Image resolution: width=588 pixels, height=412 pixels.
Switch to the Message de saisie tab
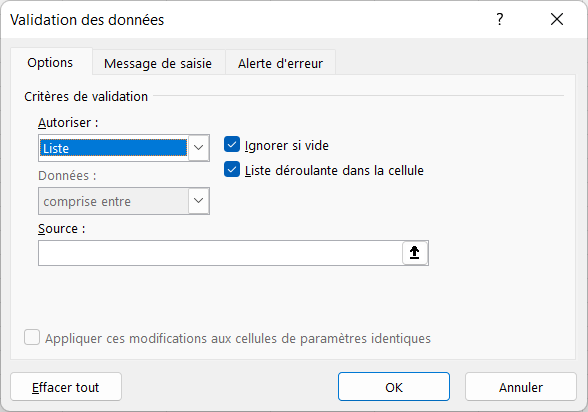click(158, 63)
